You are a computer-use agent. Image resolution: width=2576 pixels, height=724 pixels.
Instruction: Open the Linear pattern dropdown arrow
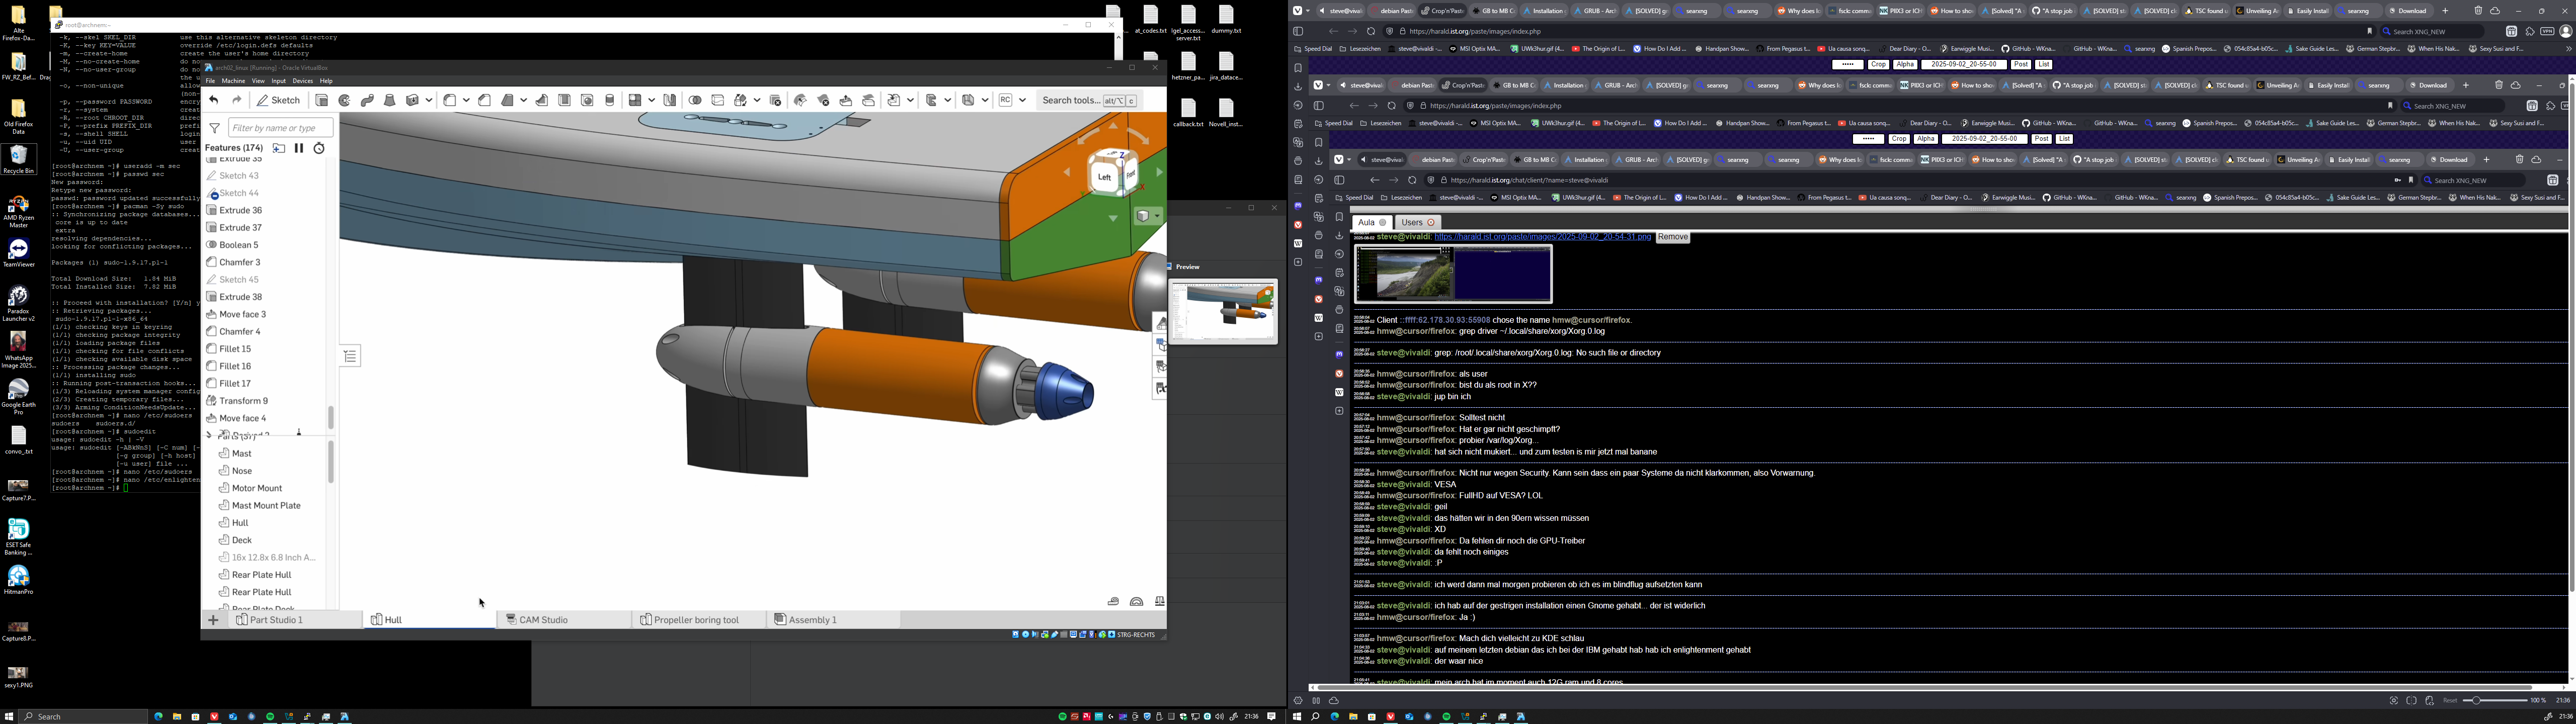click(652, 100)
